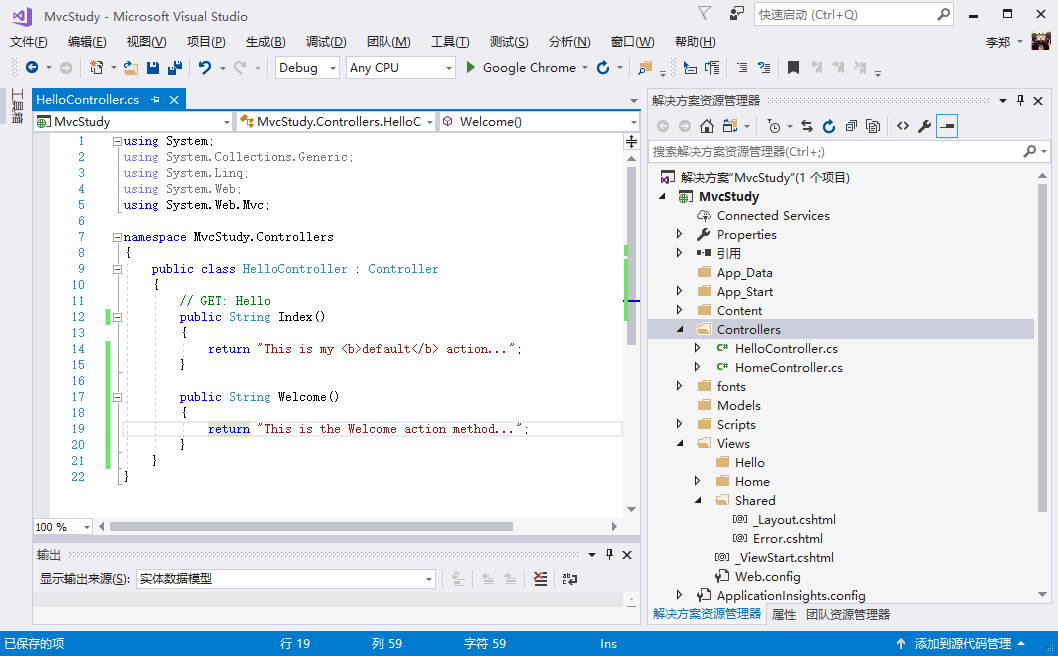The image size is (1058, 656).
Task: Open the 文件(F) menu
Action: point(28,42)
